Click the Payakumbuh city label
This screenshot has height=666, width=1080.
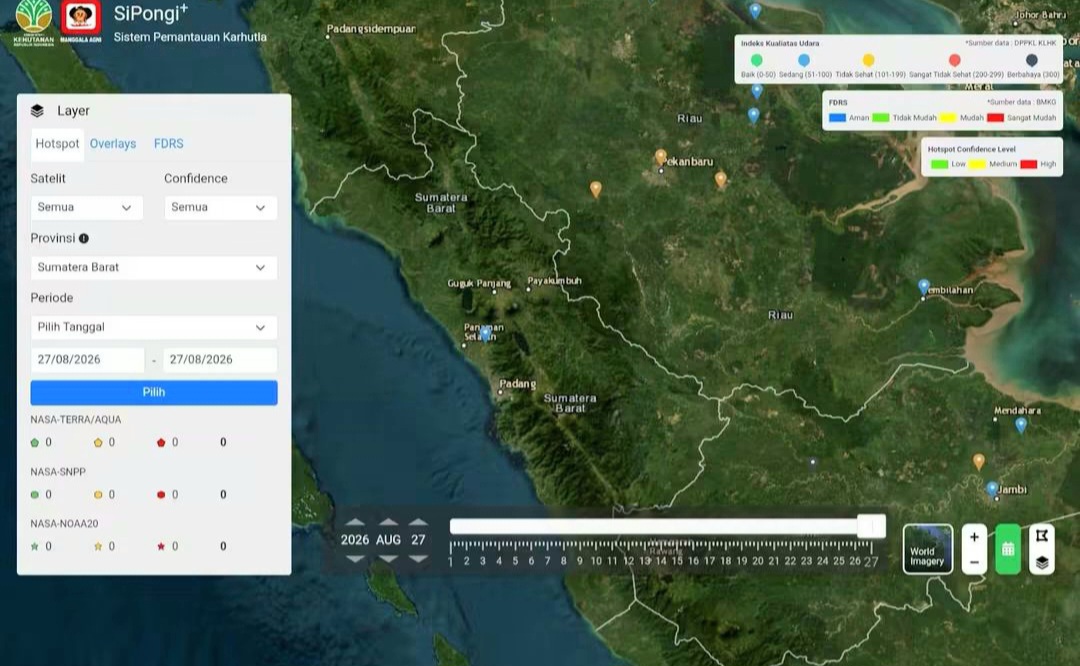(554, 281)
